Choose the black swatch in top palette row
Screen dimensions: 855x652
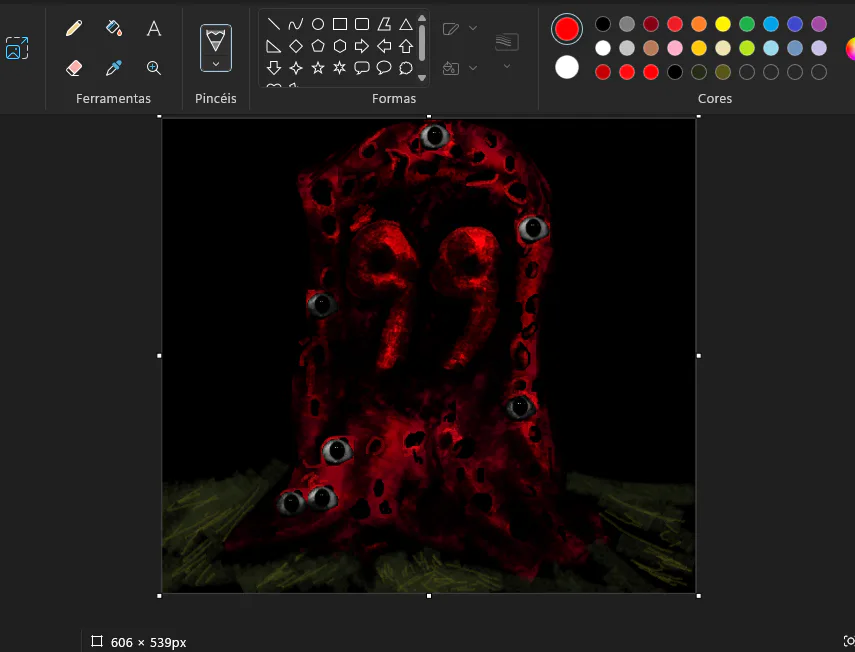tap(603, 24)
